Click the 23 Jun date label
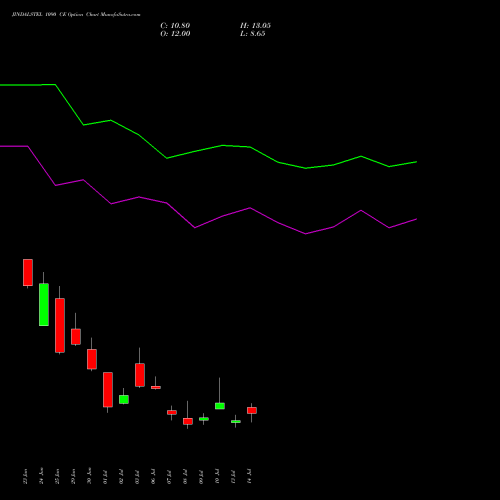500x500 pixels. pyautogui.click(x=25, y=476)
